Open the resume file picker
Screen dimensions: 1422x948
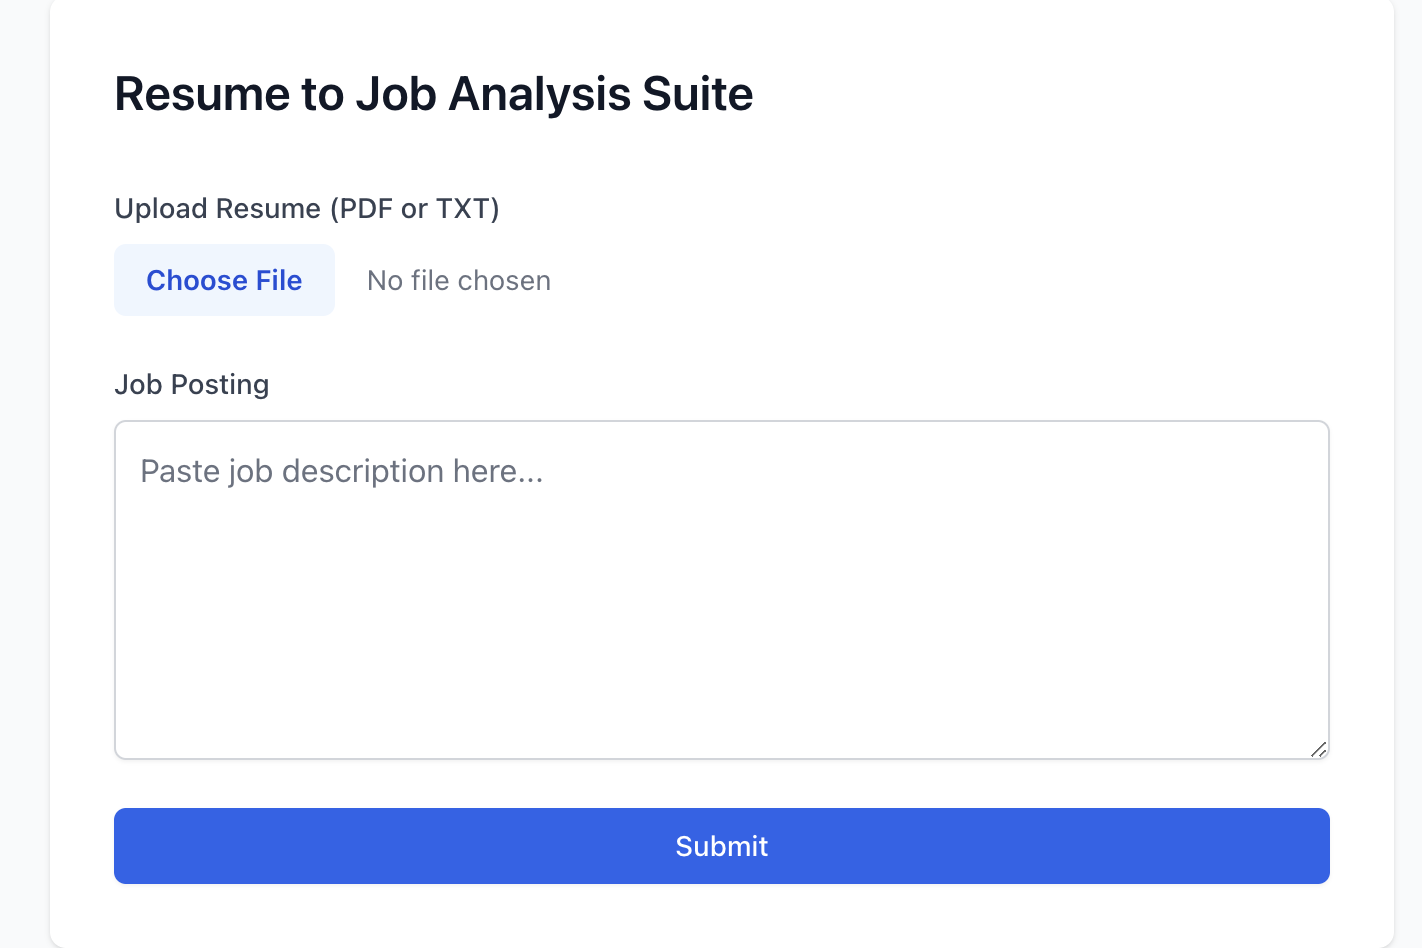(x=224, y=280)
